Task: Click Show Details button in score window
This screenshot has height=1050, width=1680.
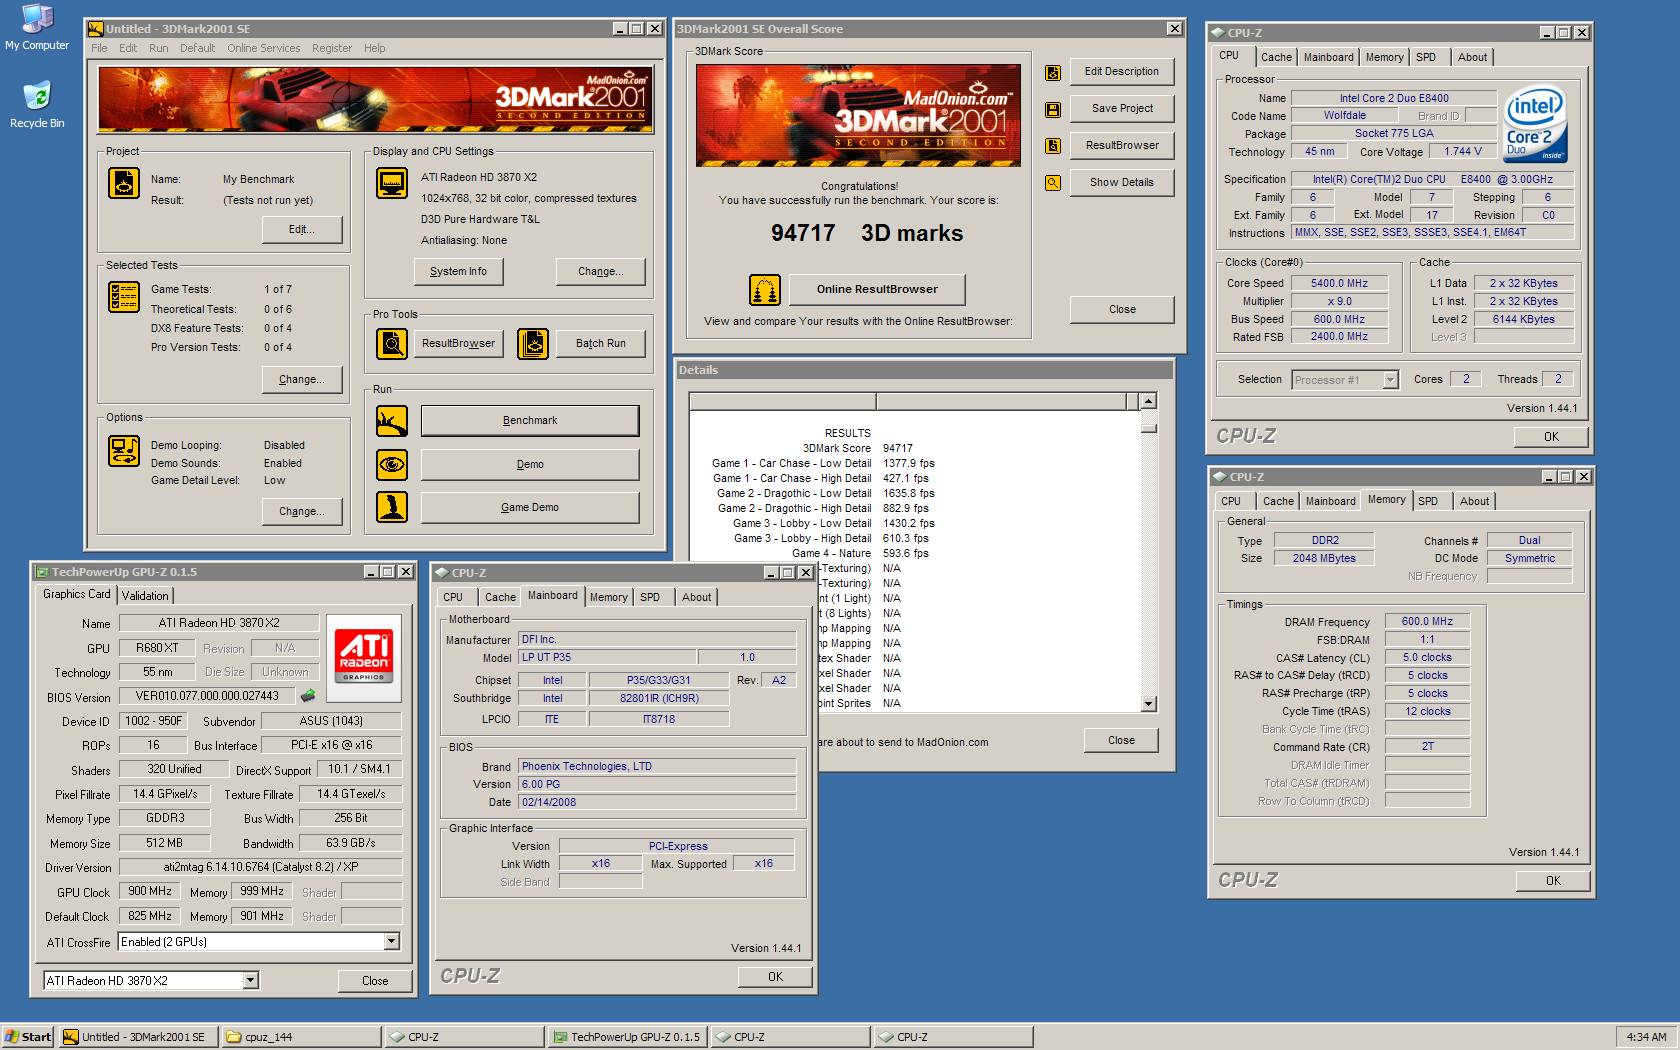Action: pos(1122,183)
